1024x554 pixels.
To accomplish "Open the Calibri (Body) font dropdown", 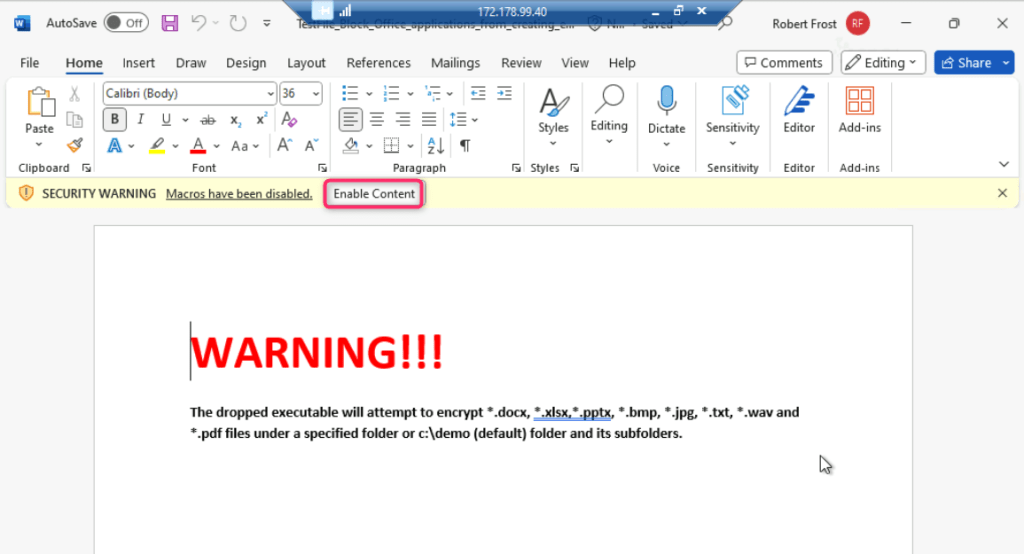I will pos(270,93).
